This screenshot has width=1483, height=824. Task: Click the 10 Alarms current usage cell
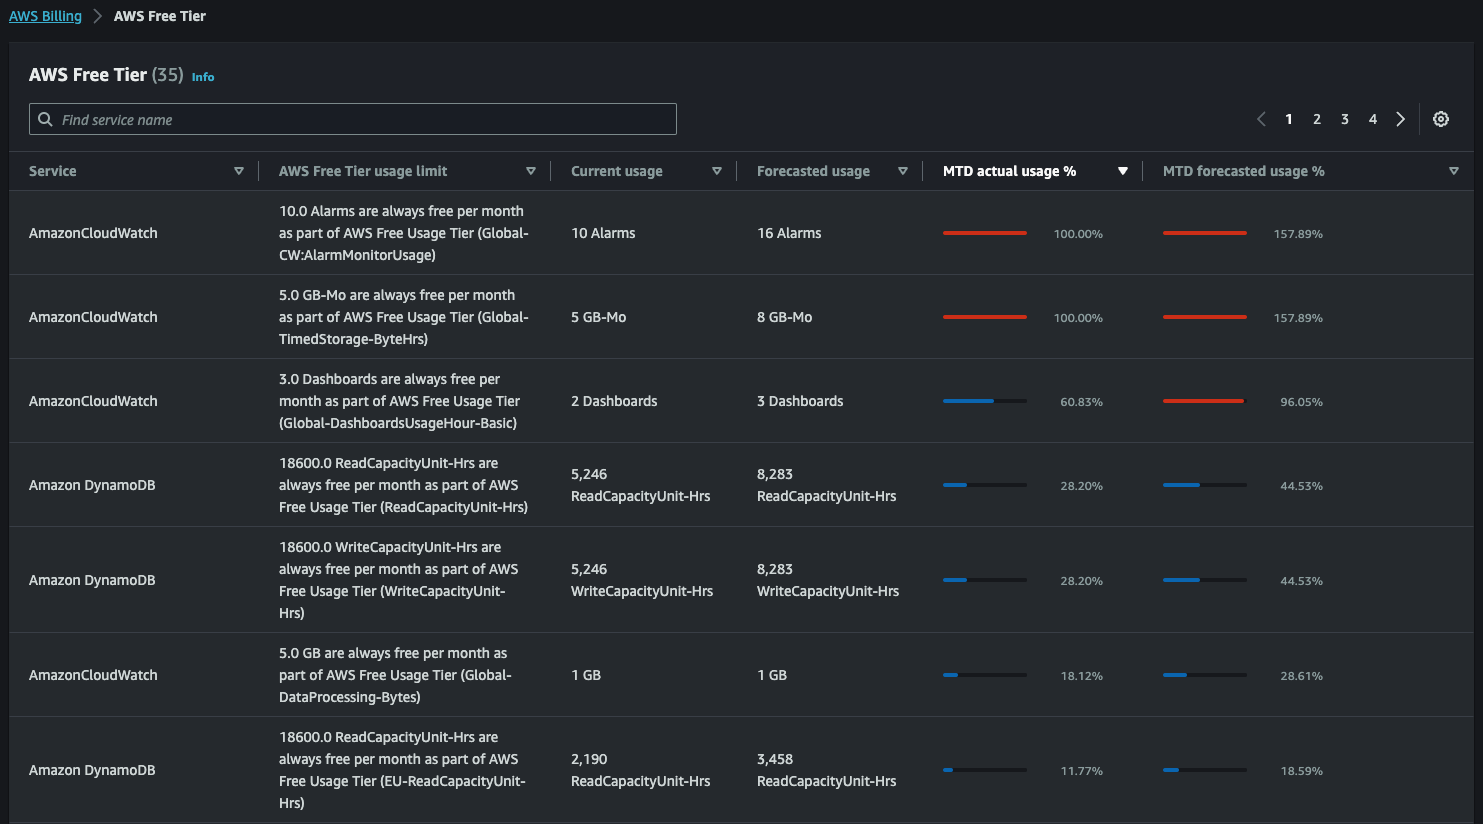pyautogui.click(x=603, y=233)
